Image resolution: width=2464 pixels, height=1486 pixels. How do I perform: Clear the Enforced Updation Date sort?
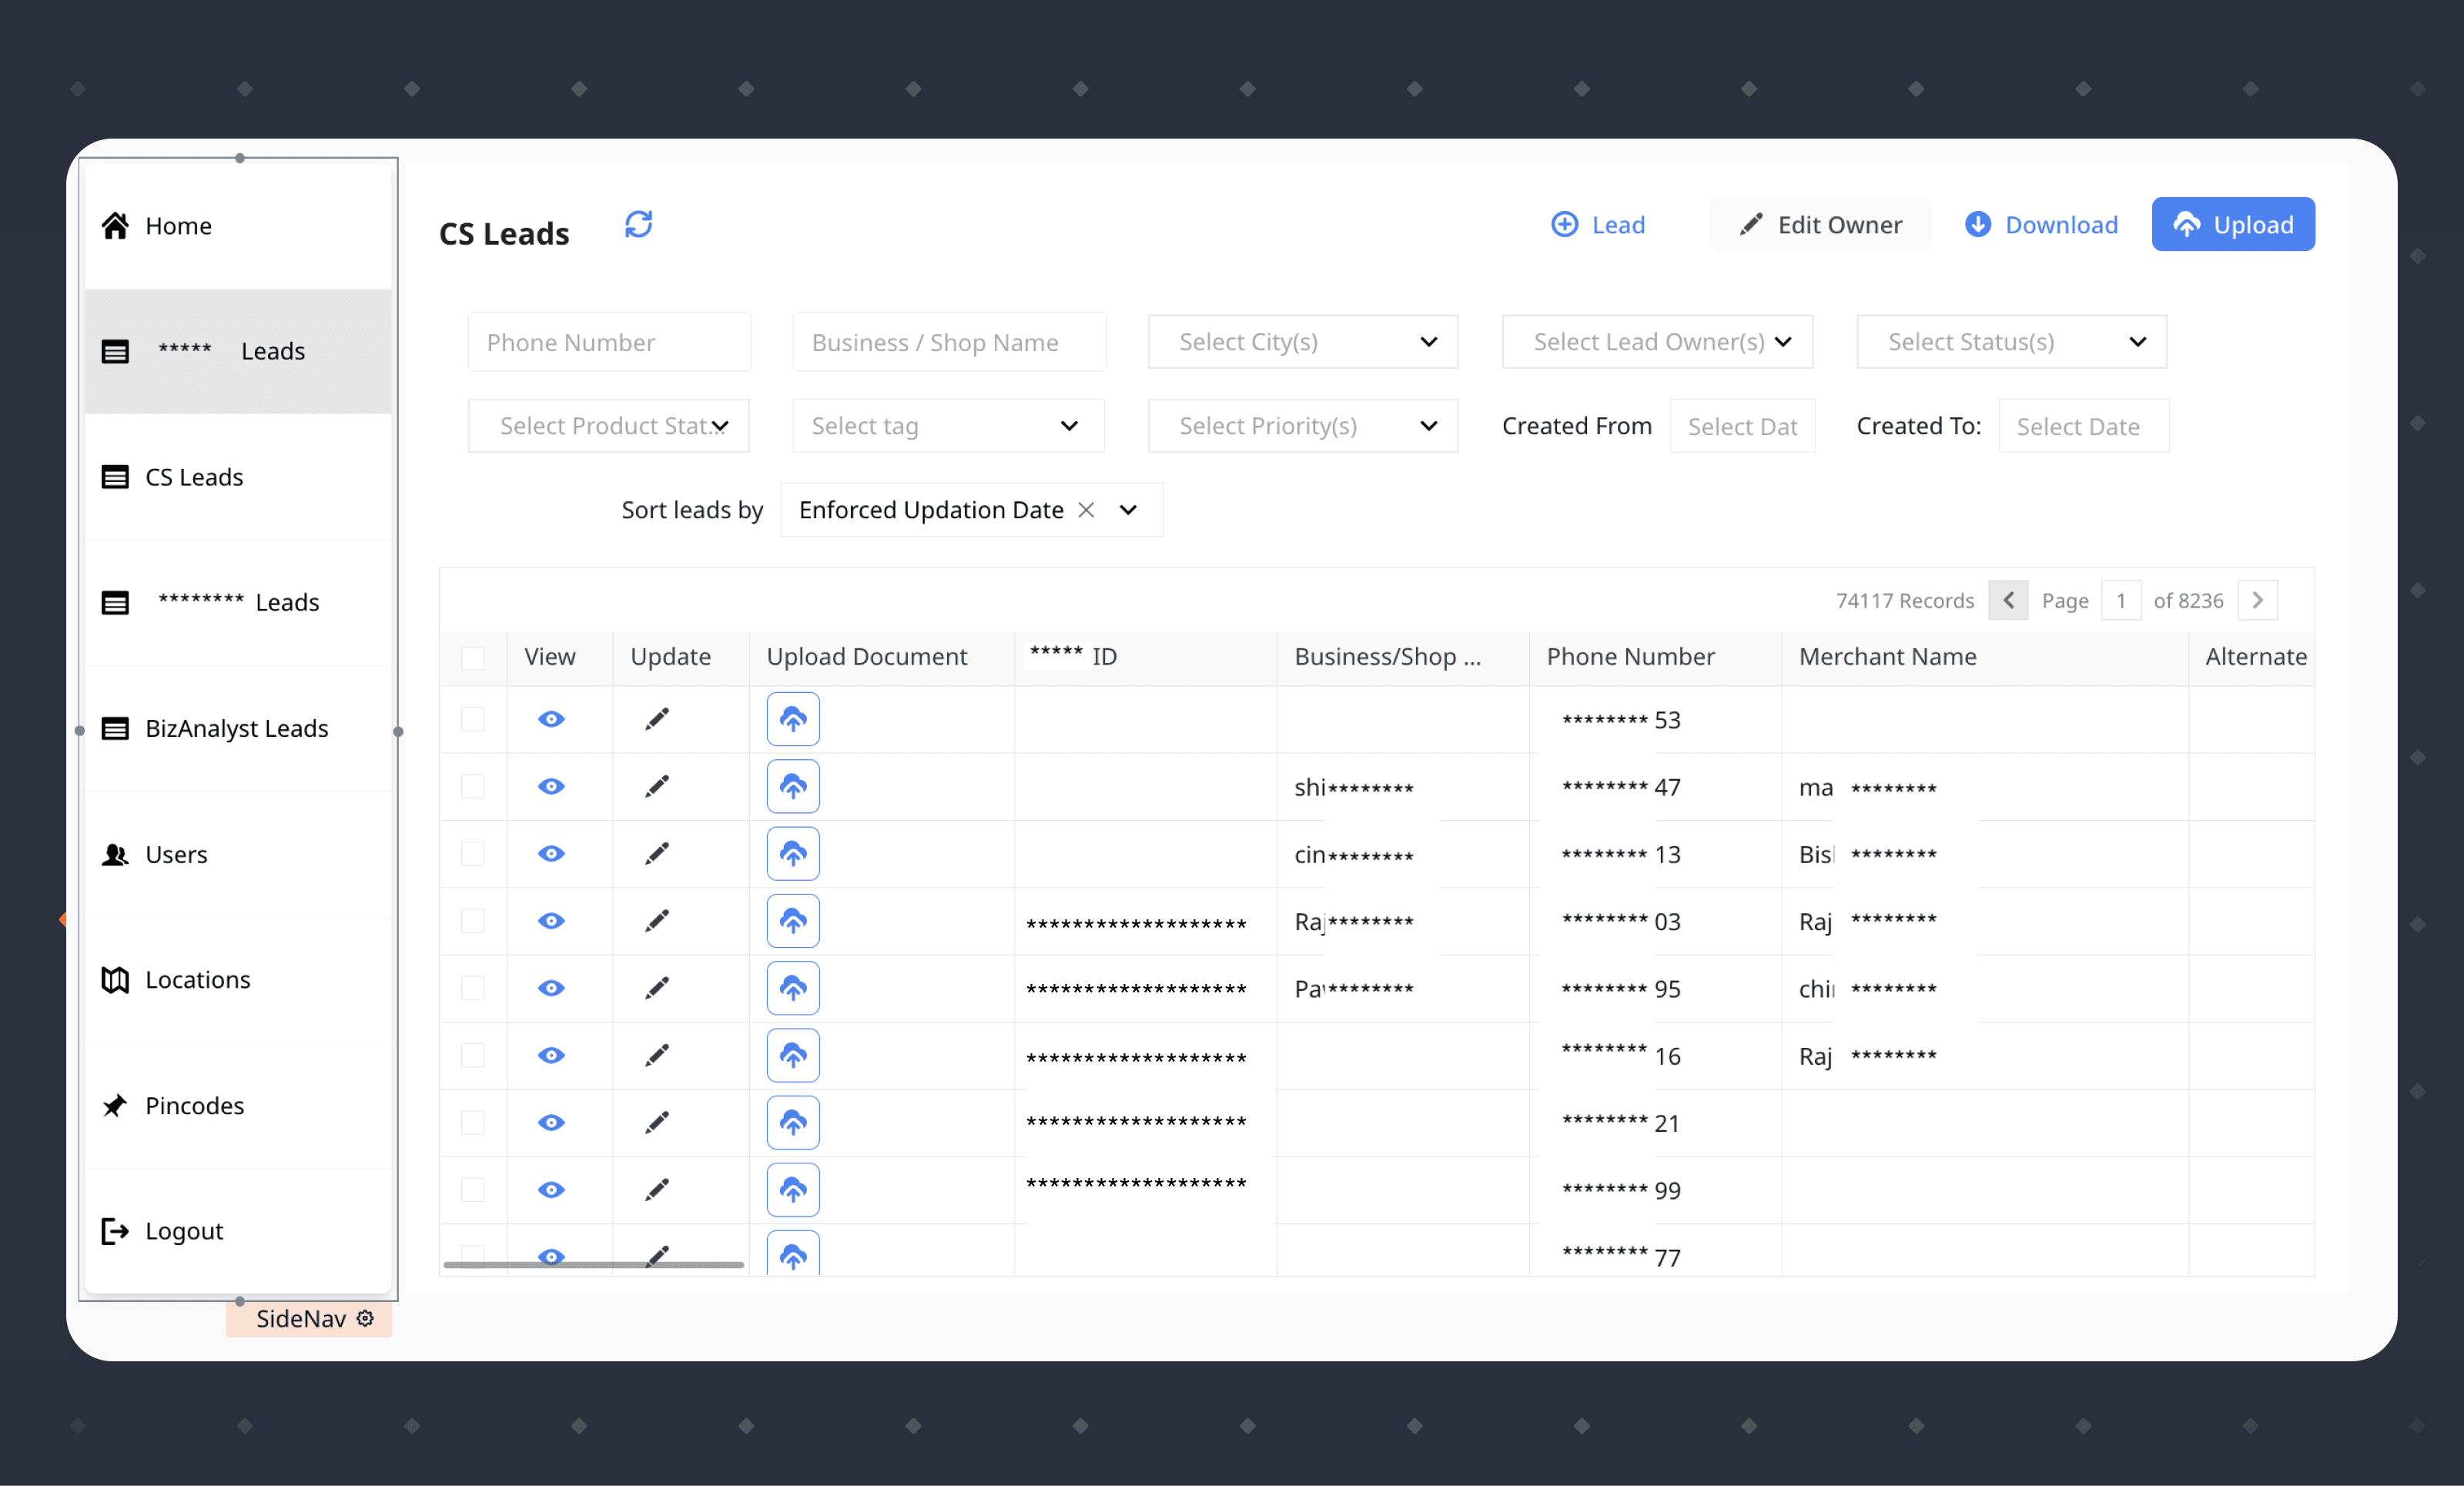click(1087, 510)
